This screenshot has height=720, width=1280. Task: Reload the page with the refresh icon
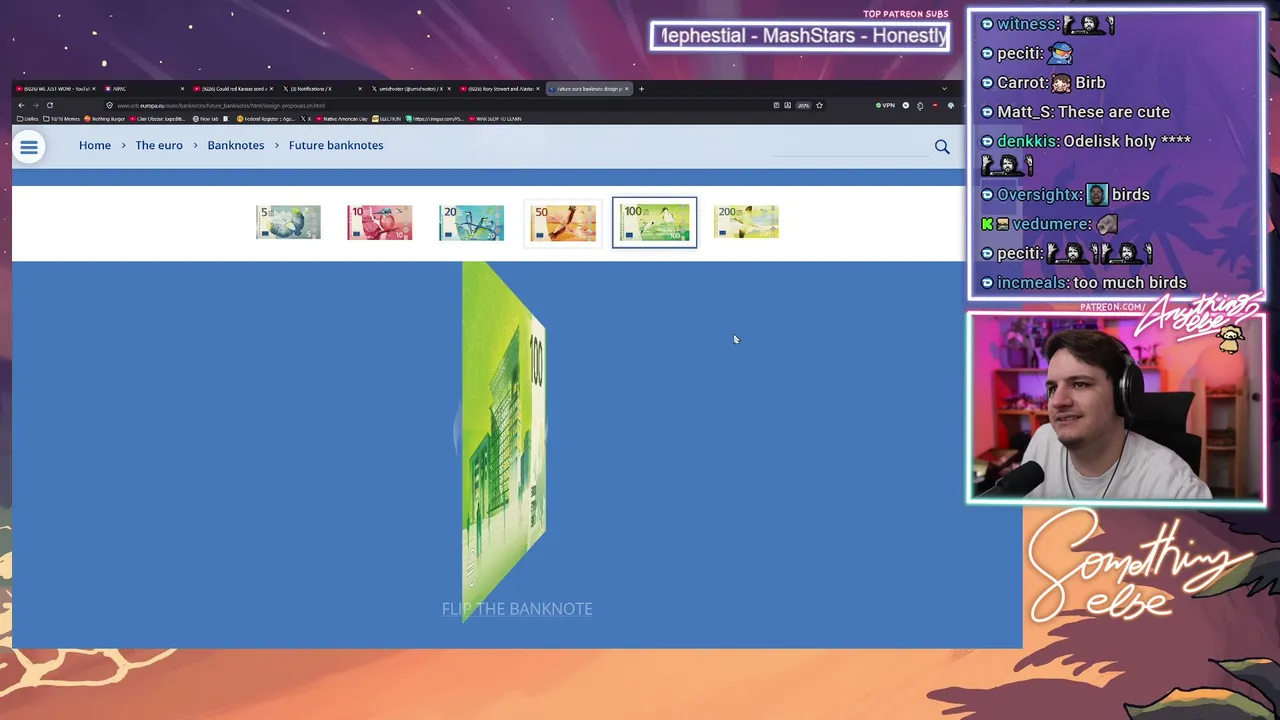[x=49, y=105]
